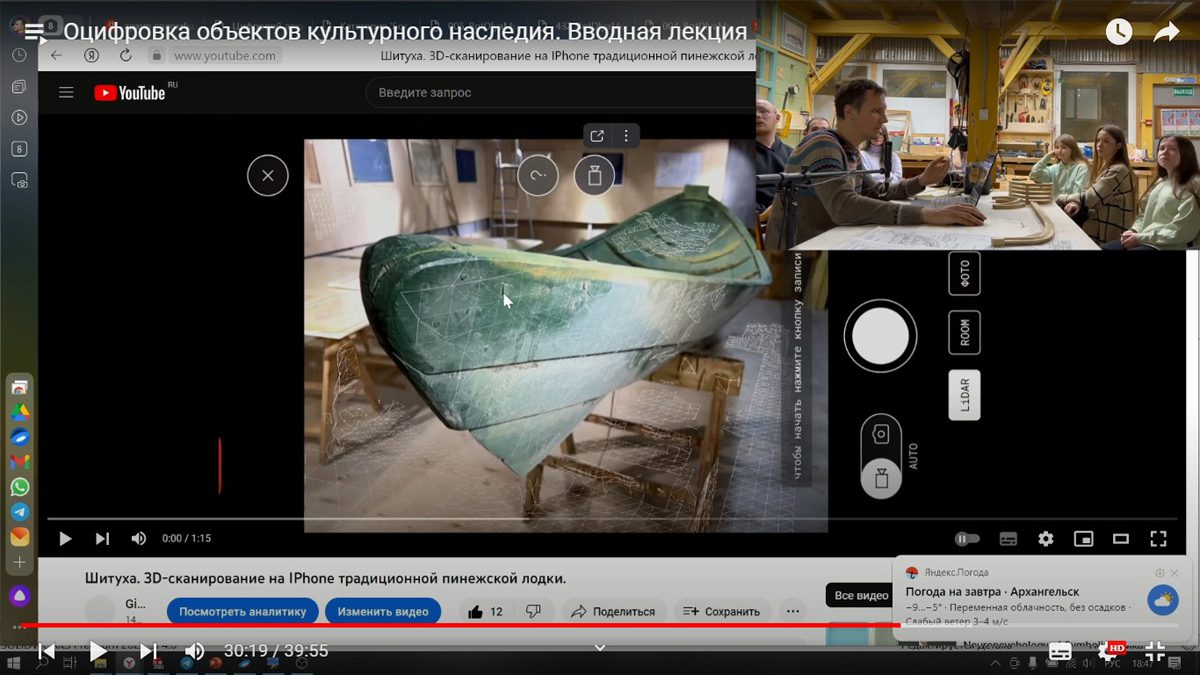
Task: Expand the chevron below the progress bar
Action: pos(600,647)
